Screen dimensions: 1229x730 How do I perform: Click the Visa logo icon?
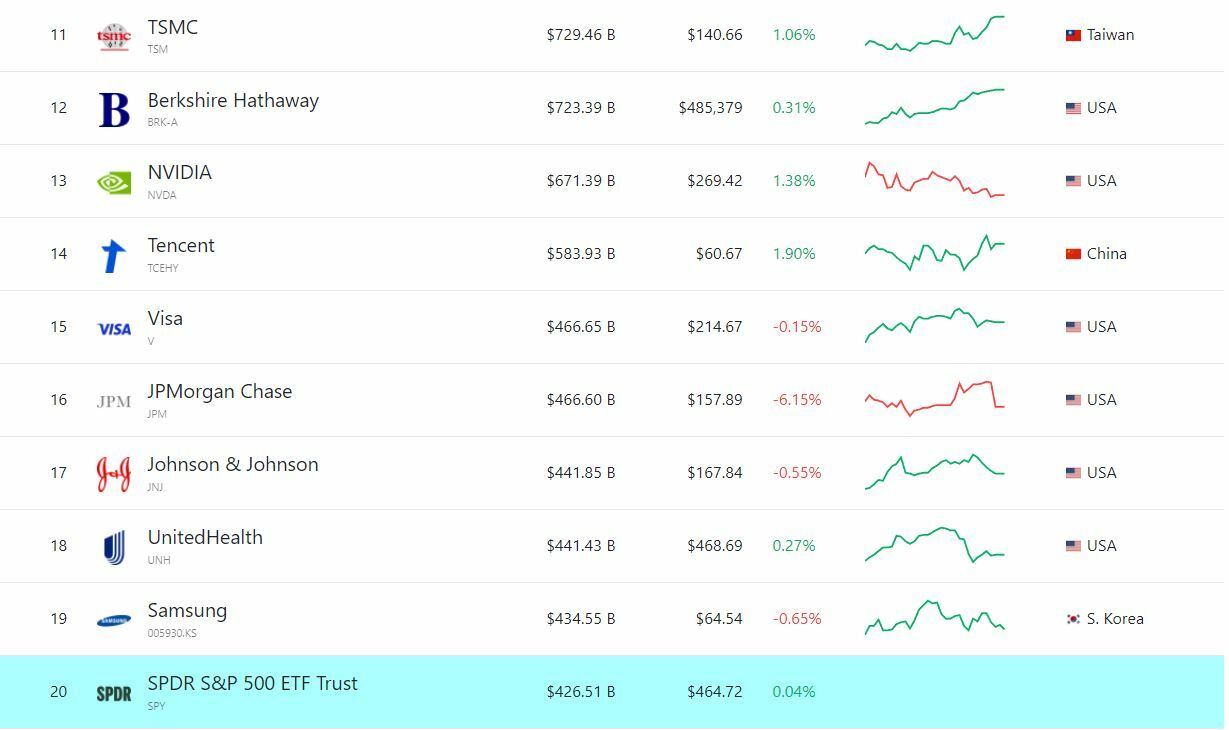114,328
